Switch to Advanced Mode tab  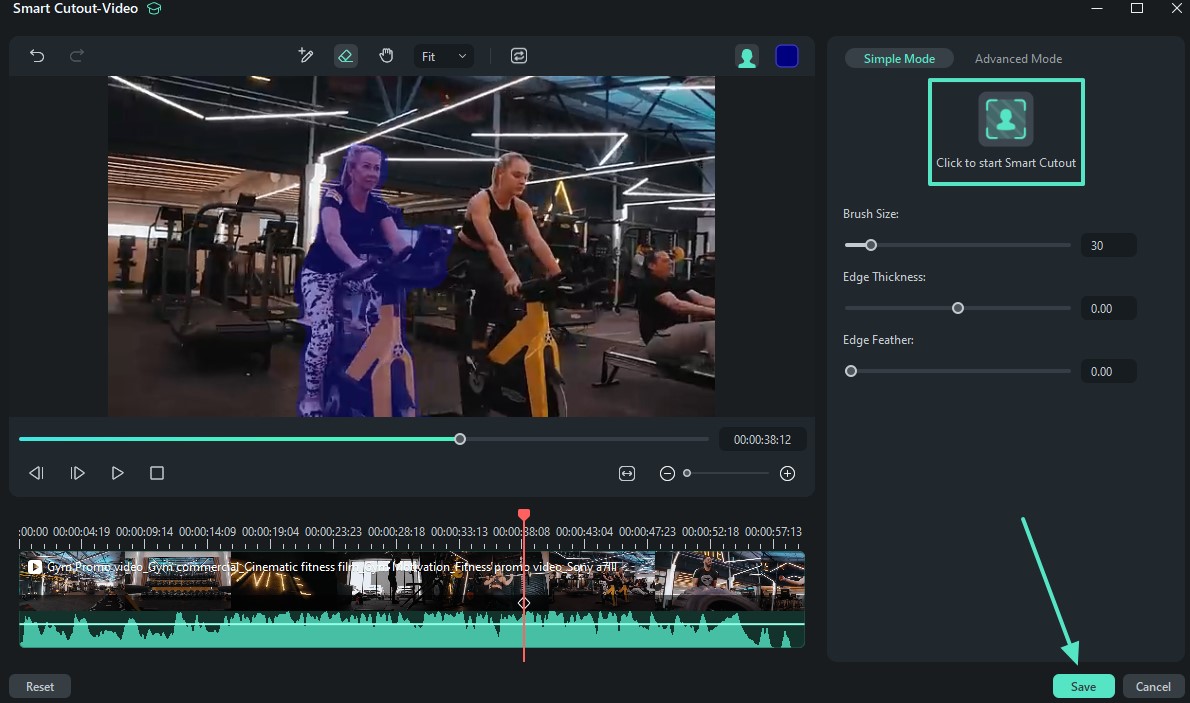(1018, 59)
